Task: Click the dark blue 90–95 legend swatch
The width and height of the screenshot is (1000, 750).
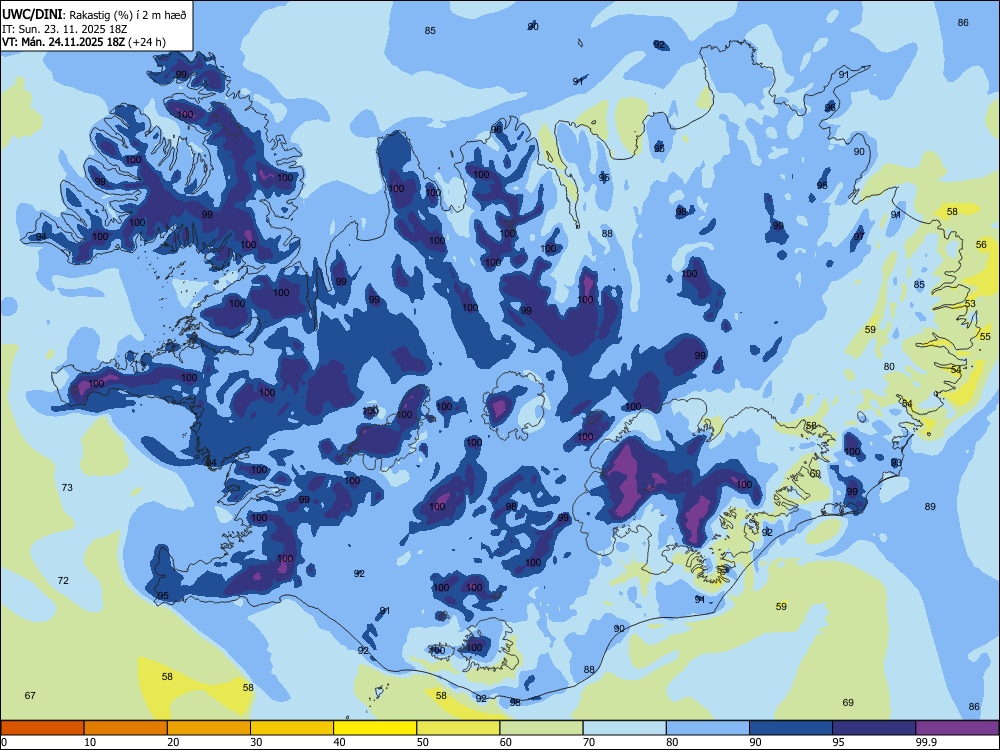Action: pyautogui.click(x=791, y=728)
